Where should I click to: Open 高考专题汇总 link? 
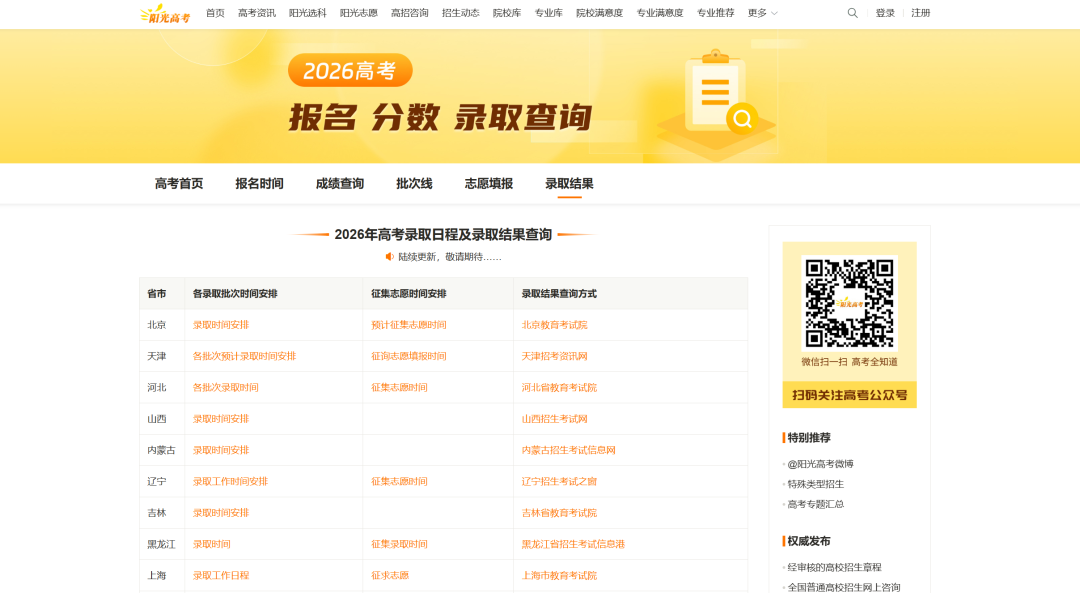click(x=816, y=504)
